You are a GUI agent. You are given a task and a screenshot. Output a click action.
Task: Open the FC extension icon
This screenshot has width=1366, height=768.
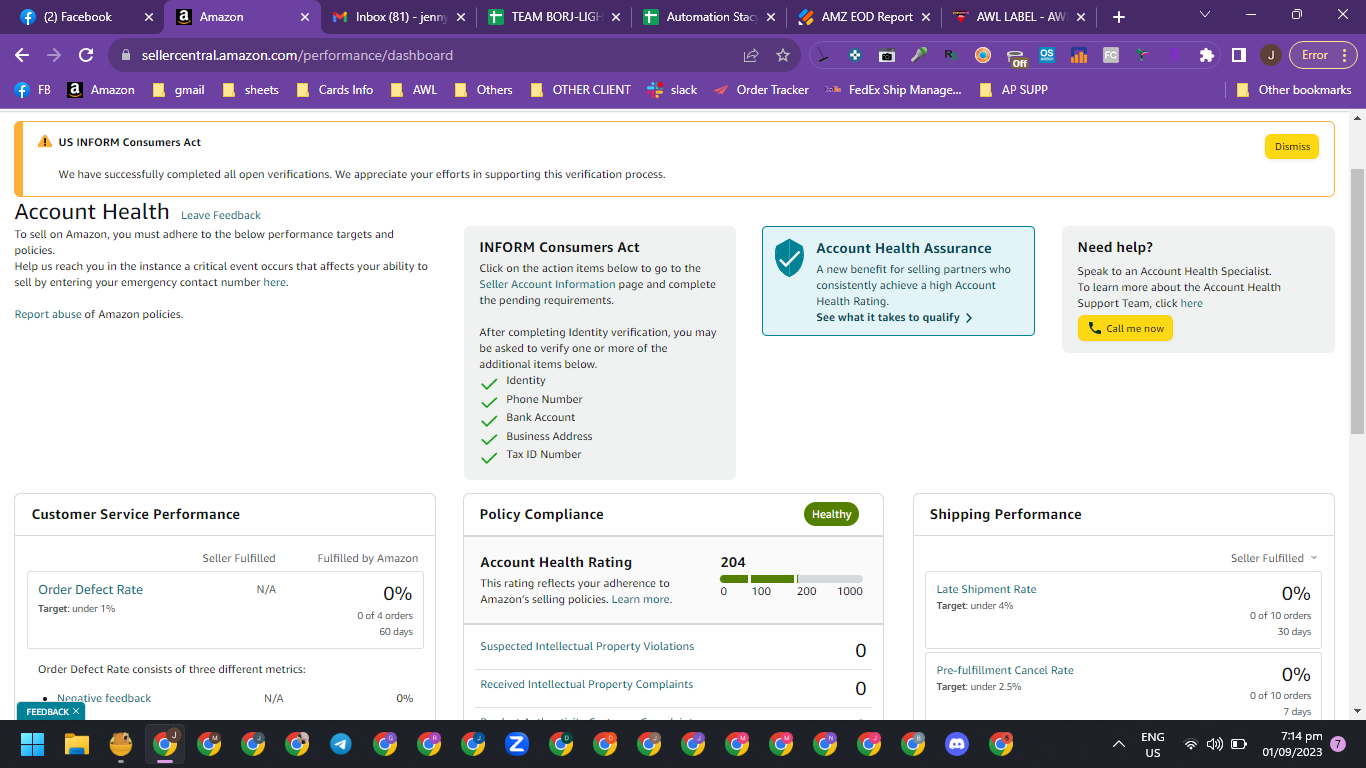click(x=1111, y=55)
